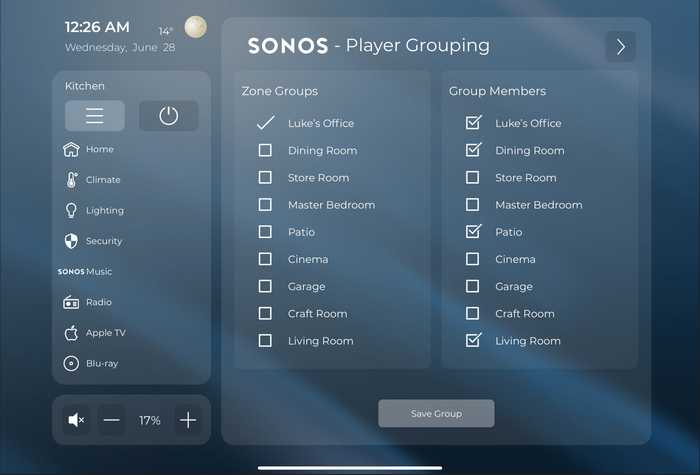Open the Security menu item
700x475 pixels.
tap(104, 241)
